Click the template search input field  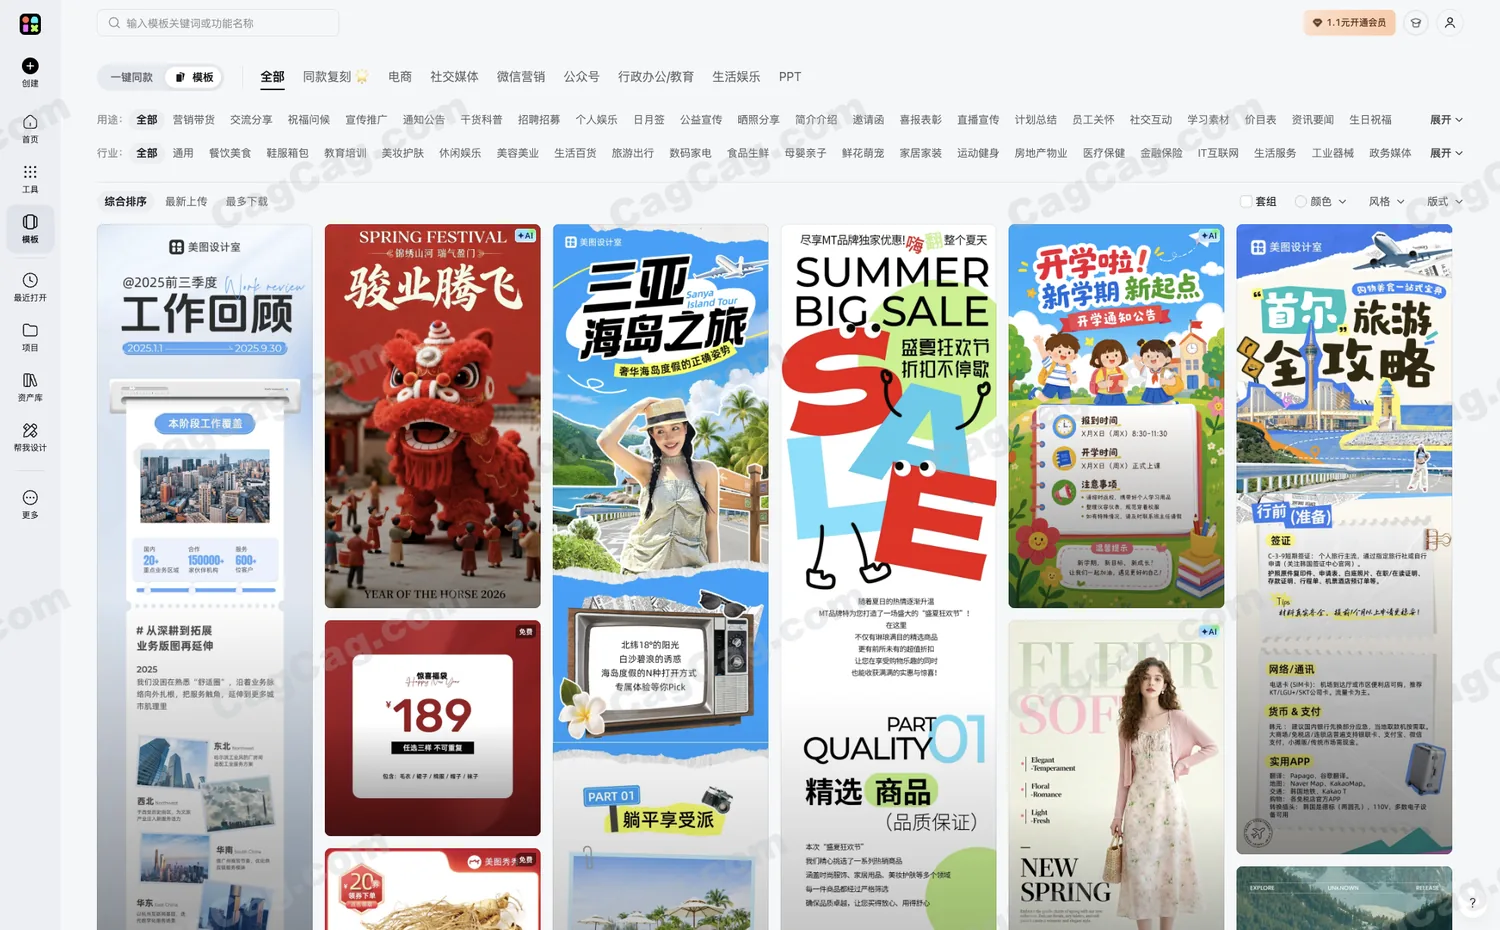tap(218, 23)
